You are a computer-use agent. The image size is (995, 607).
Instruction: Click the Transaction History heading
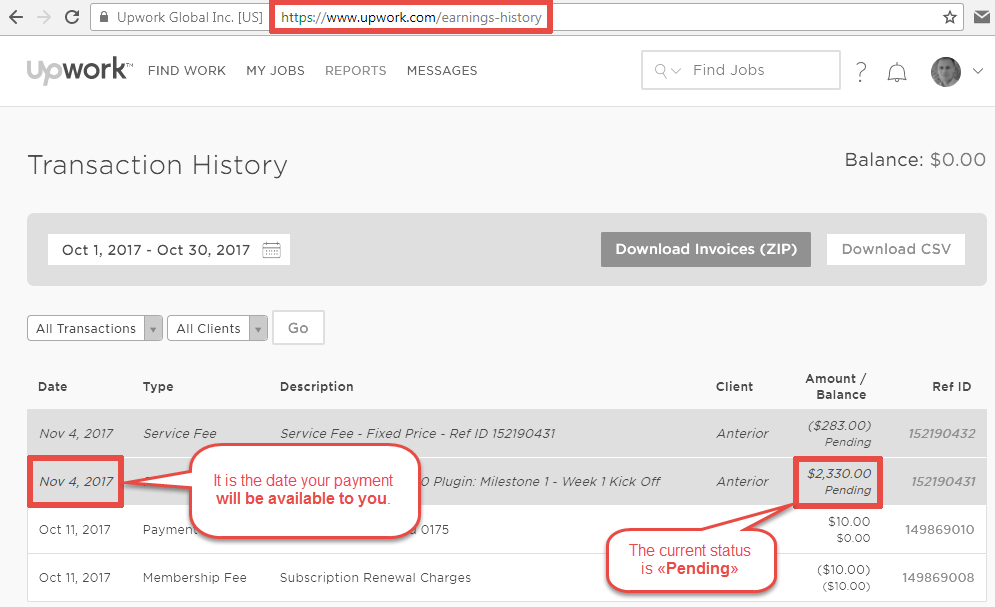click(157, 166)
